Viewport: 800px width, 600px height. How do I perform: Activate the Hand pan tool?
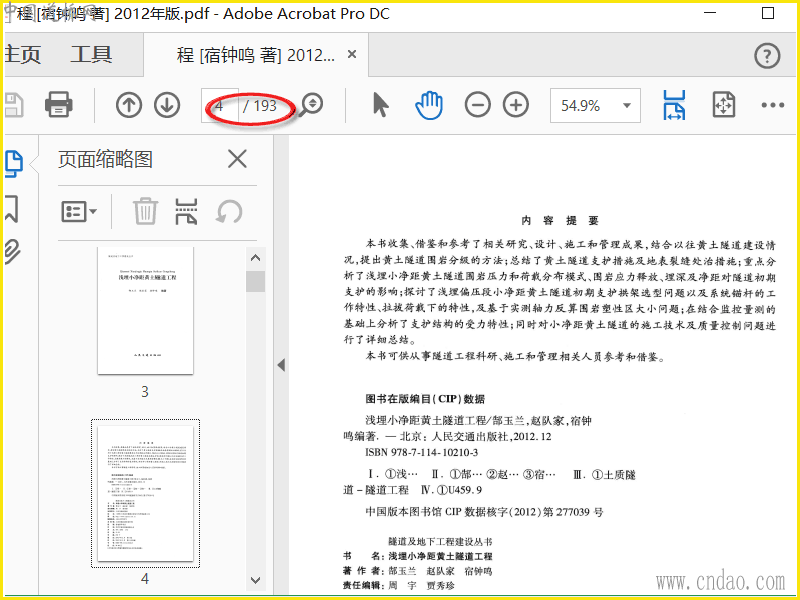coord(429,105)
